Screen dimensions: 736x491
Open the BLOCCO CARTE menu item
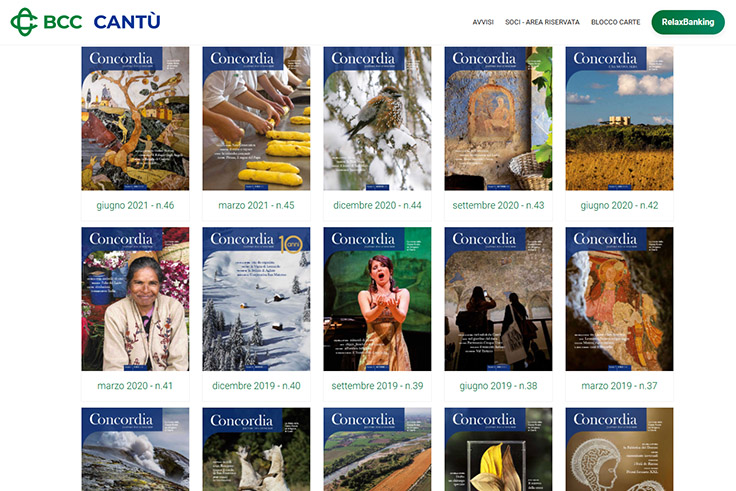point(615,22)
